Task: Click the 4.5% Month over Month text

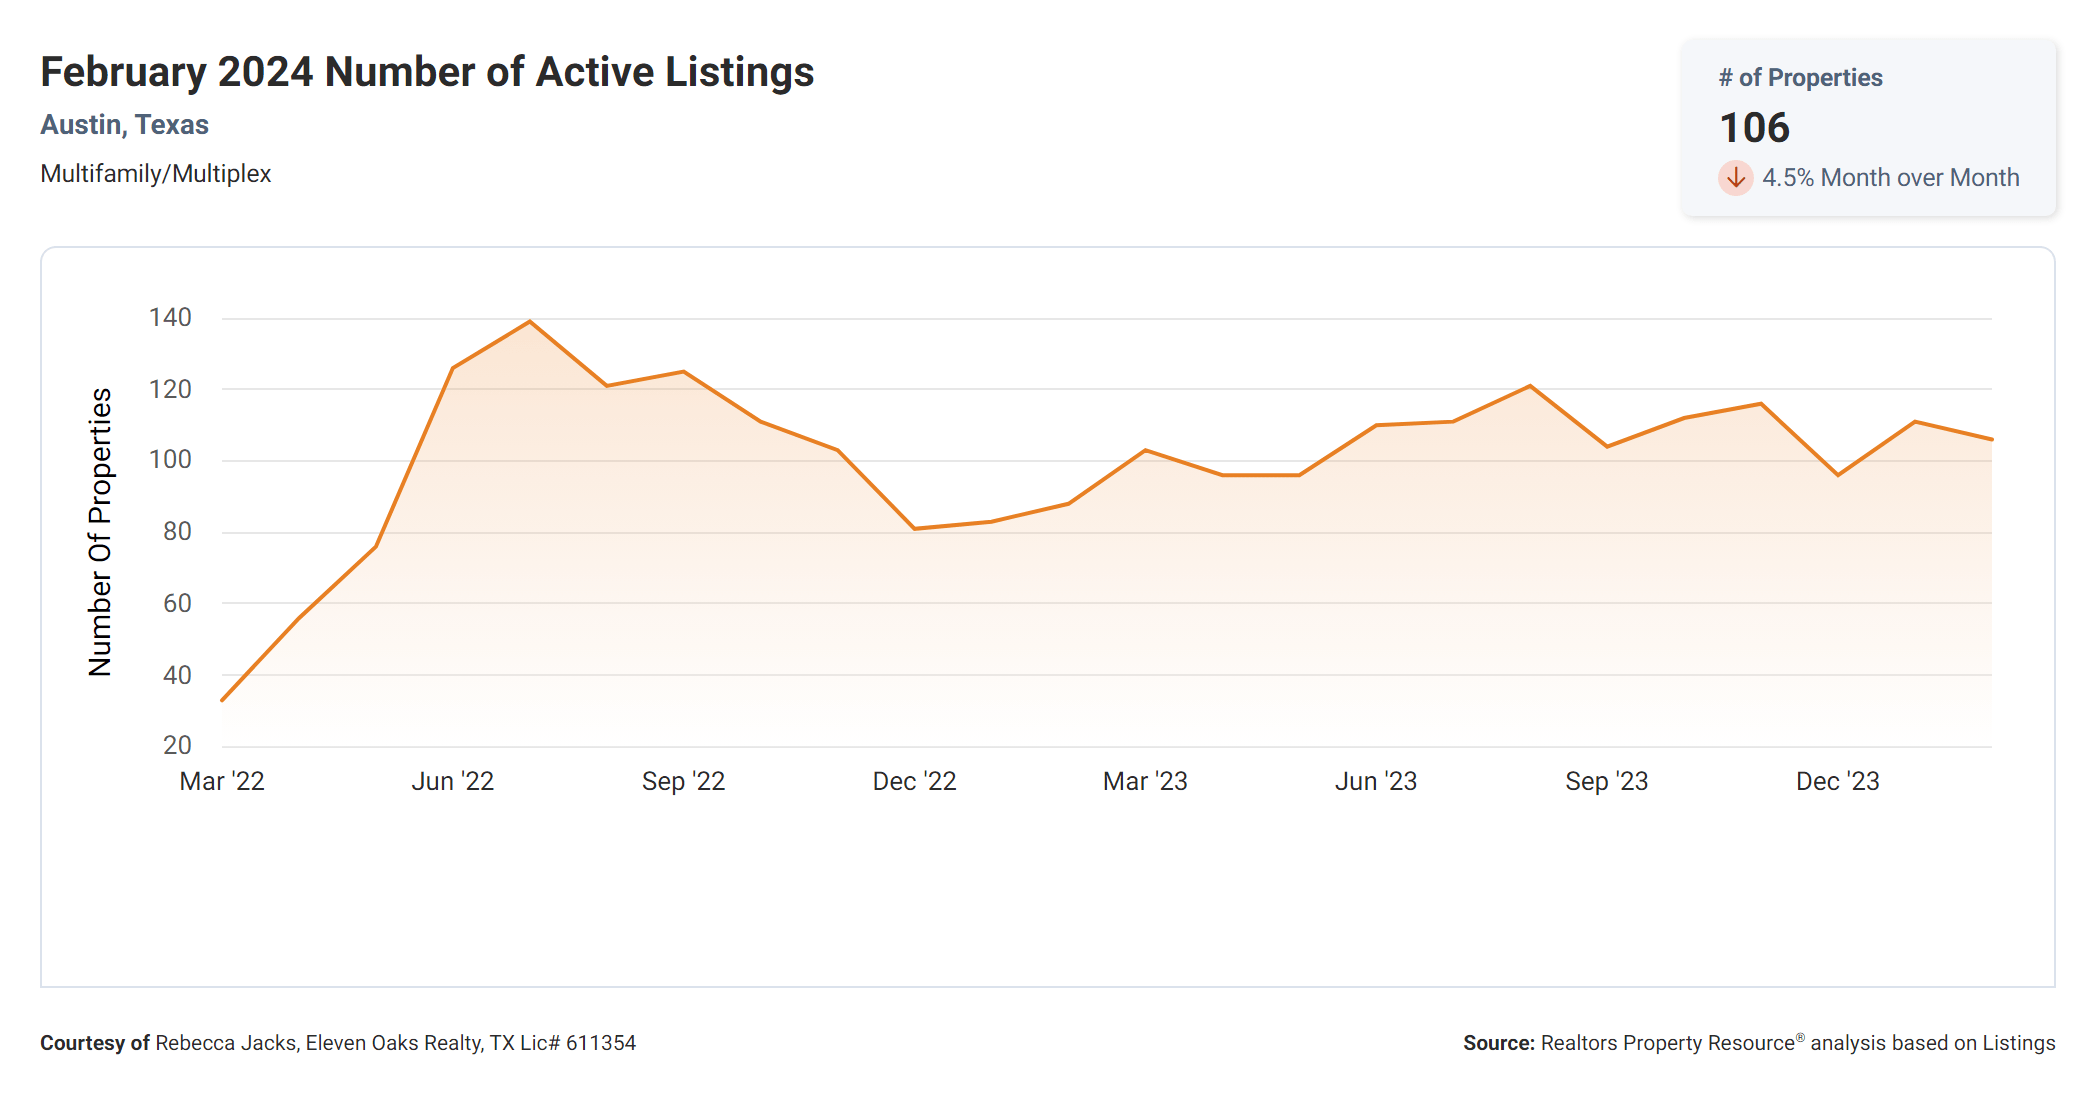Action: (1890, 178)
